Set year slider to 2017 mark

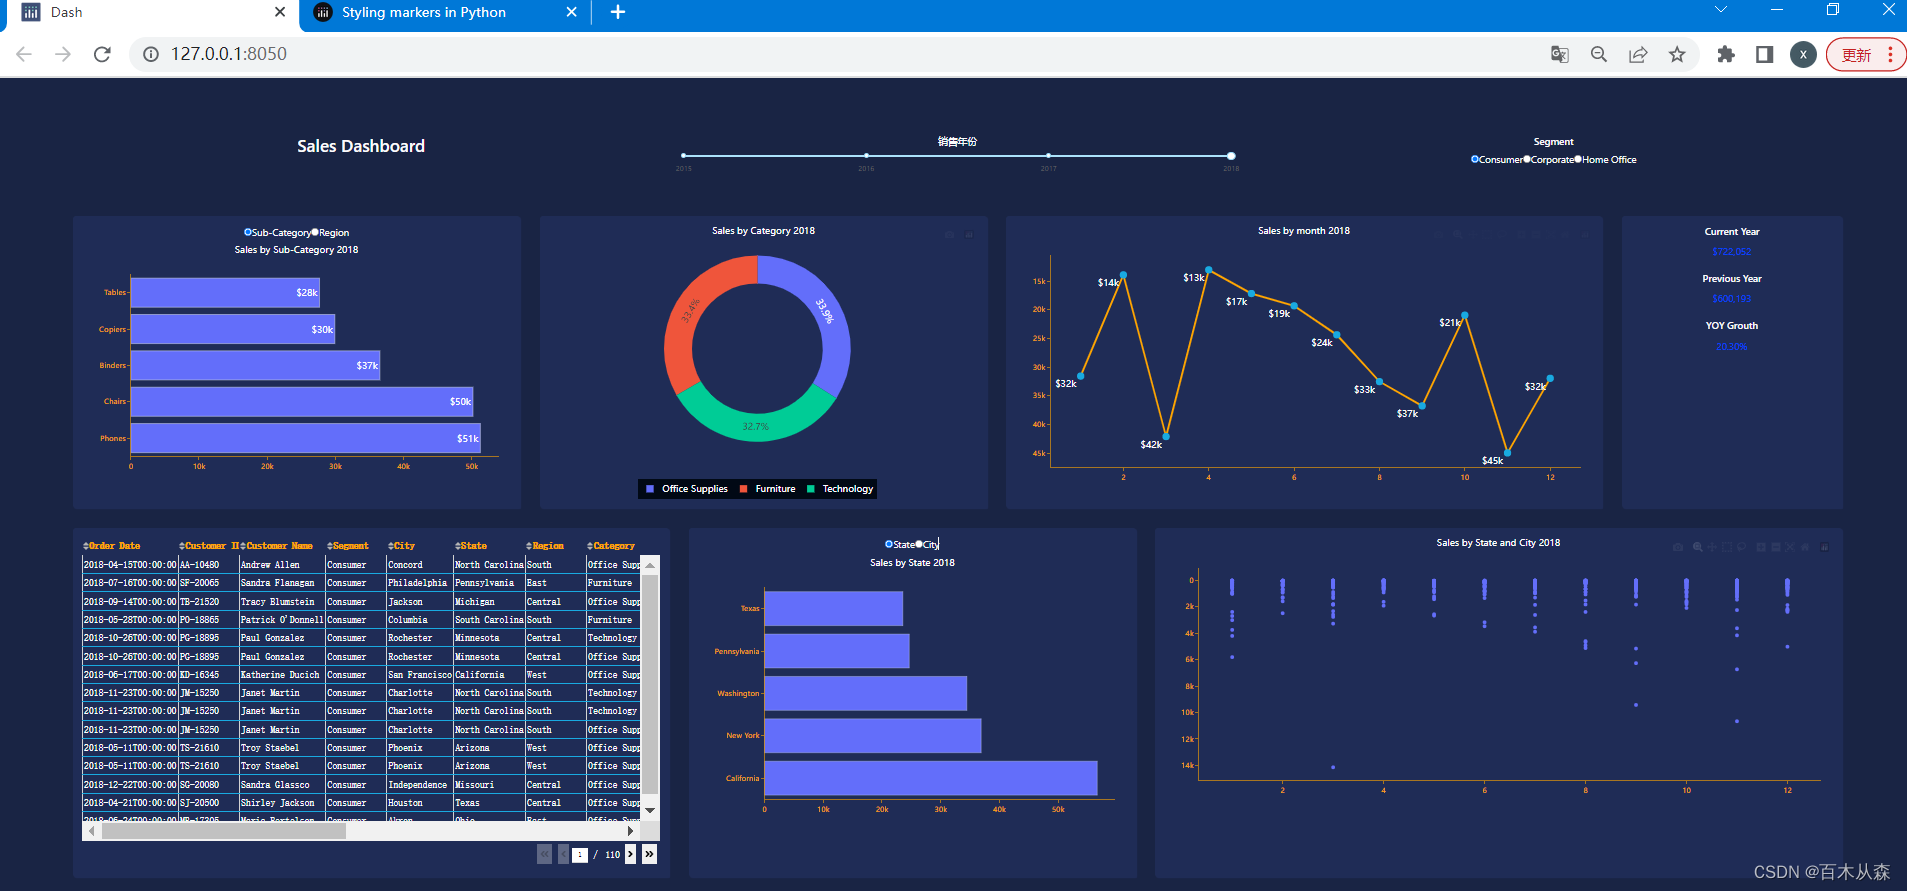tap(1048, 156)
